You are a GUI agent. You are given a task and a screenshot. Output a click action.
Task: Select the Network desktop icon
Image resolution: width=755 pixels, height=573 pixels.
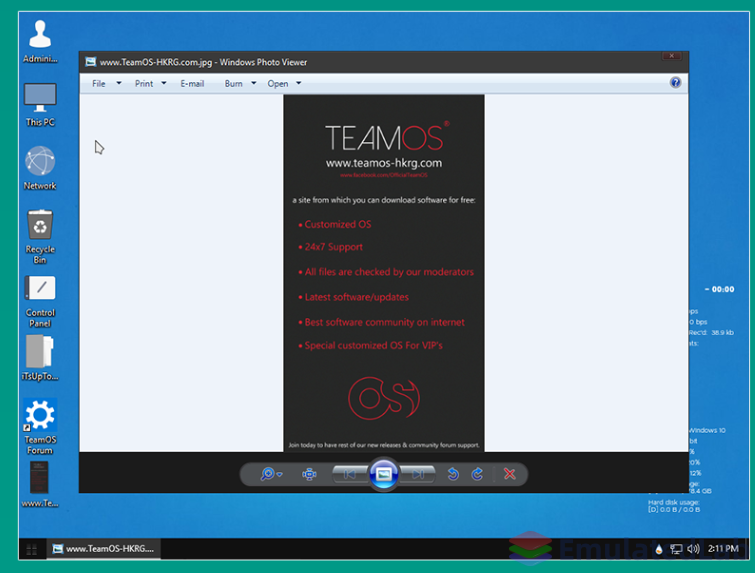pos(40,168)
